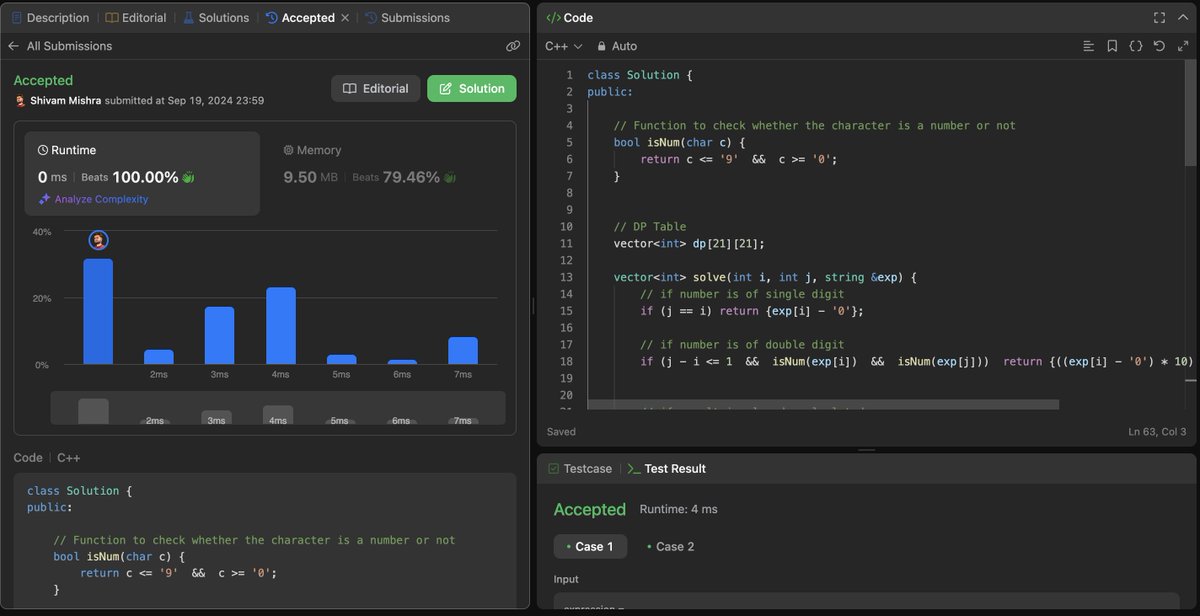Close the Accepted tab

pyautogui.click(x=346, y=18)
